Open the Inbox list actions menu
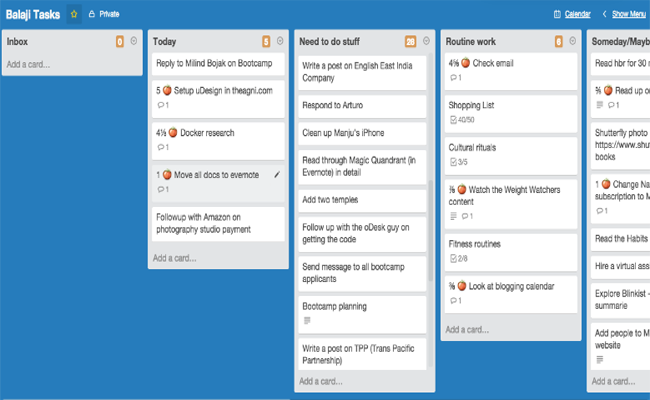 point(134,41)
